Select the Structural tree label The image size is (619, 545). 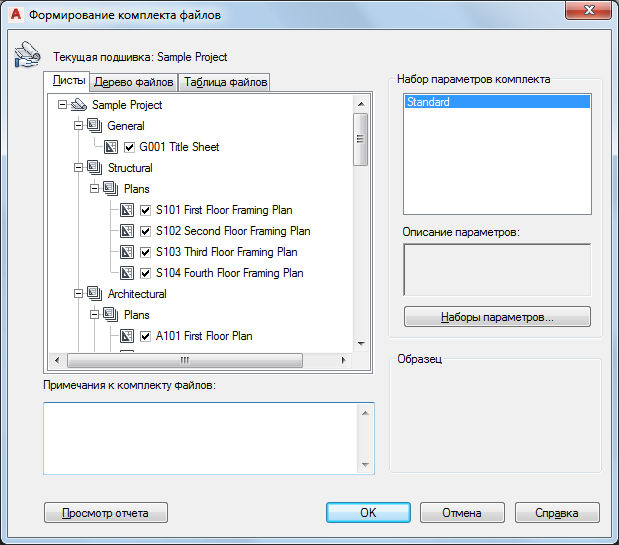pos(130,168)
